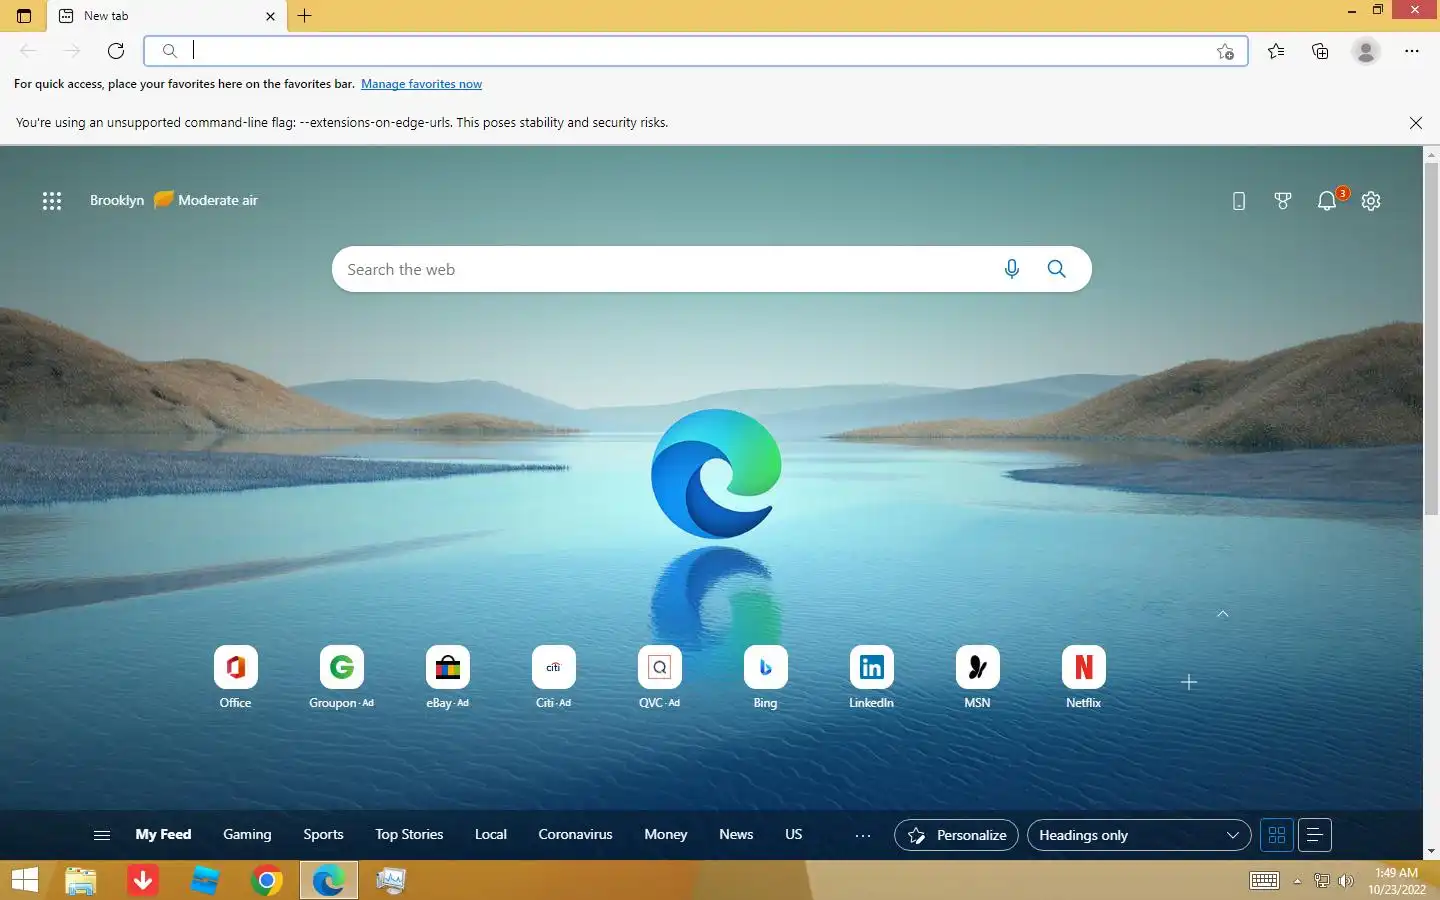Open the vertical tabs actions menu icon
This screenshot has width=1440, height=900.
pos(24,16)
